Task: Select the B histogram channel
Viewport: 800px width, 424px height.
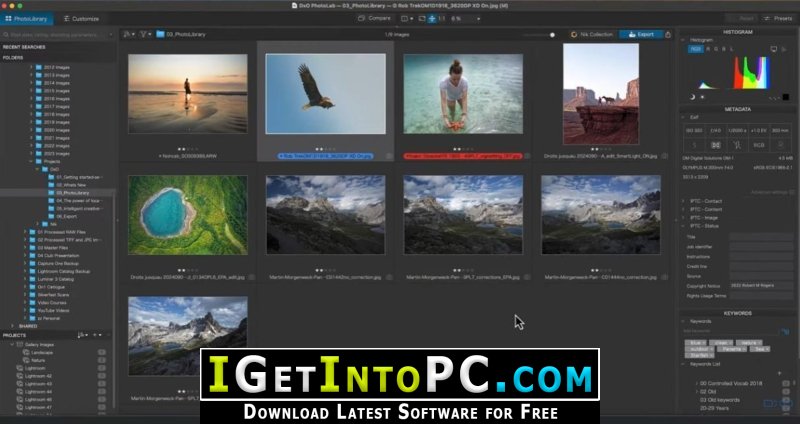Action: pos(723,49)
